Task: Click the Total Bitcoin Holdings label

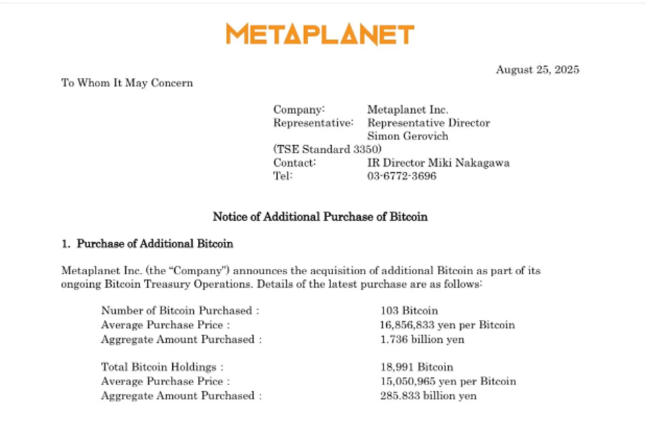Action: click(162, 367)
